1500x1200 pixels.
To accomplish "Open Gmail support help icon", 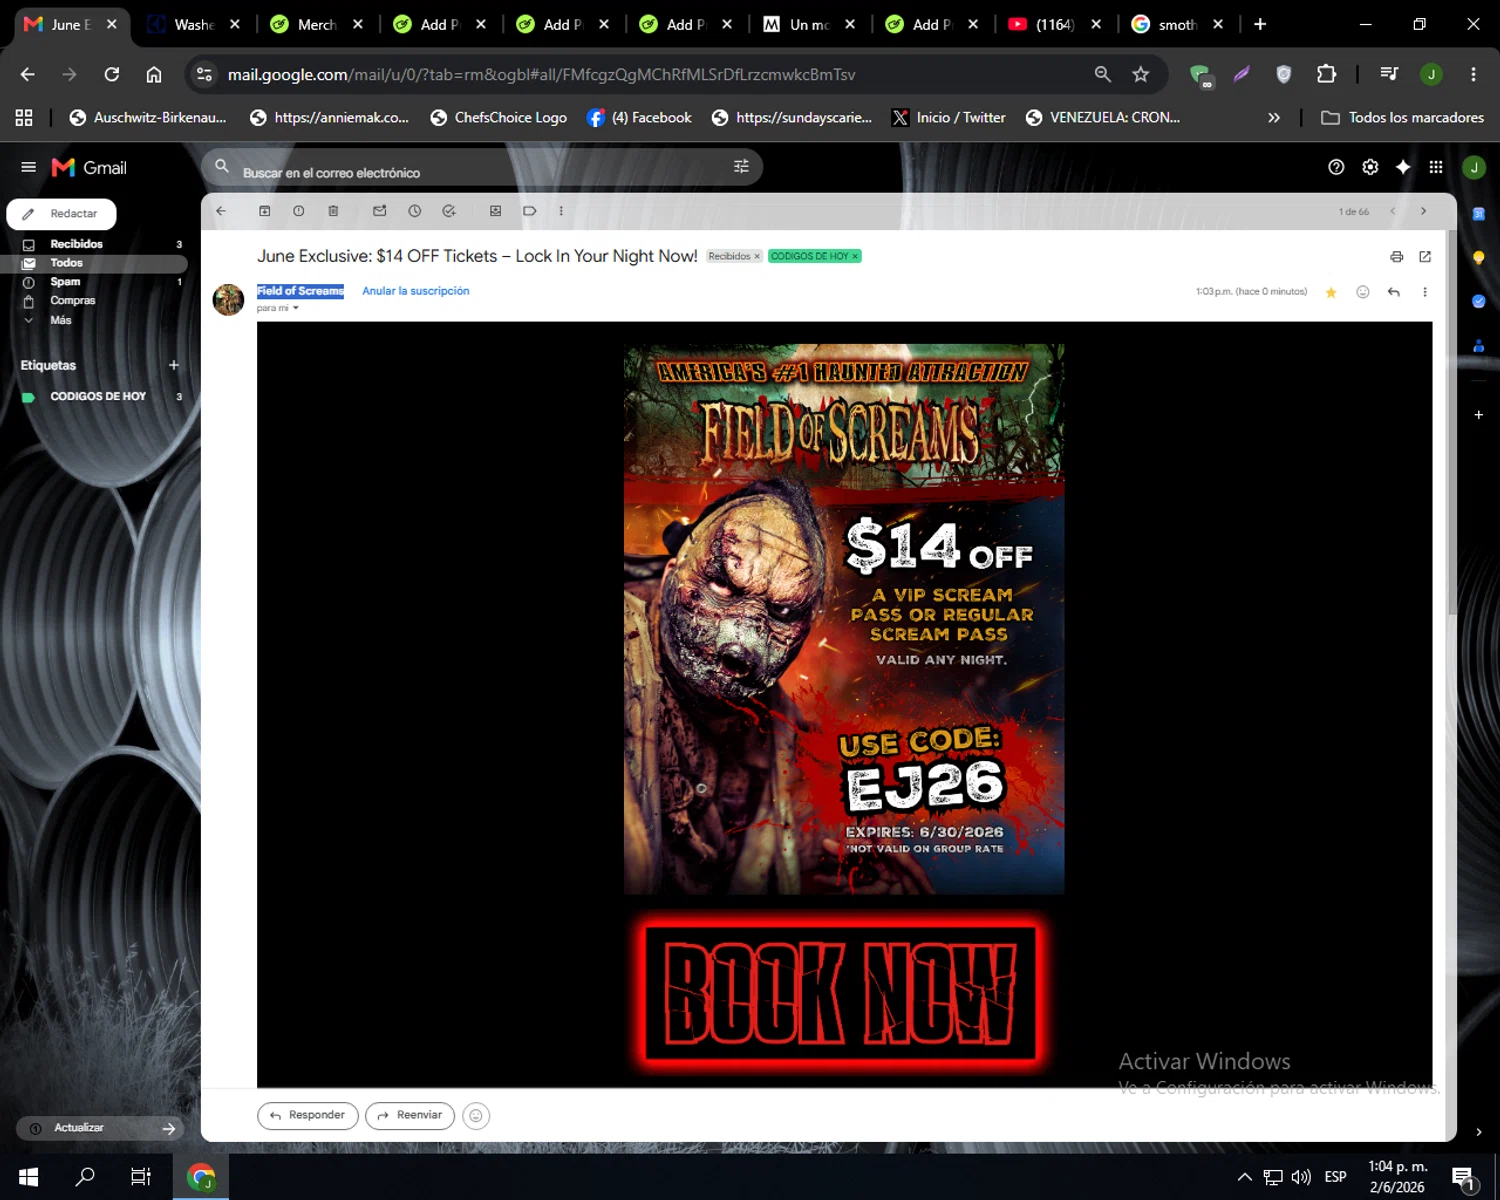I will click(1336, 167).
